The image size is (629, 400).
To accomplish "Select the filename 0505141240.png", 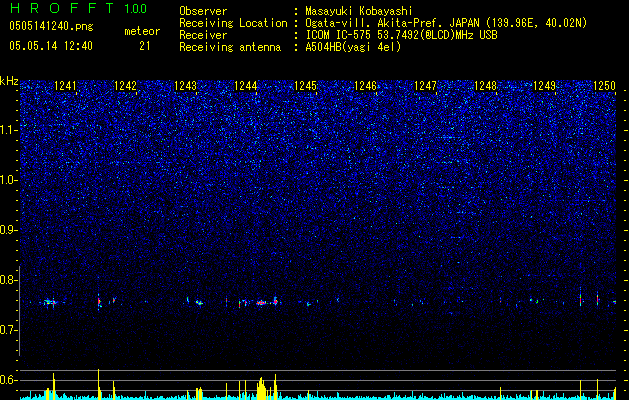I will coord(51,26).
